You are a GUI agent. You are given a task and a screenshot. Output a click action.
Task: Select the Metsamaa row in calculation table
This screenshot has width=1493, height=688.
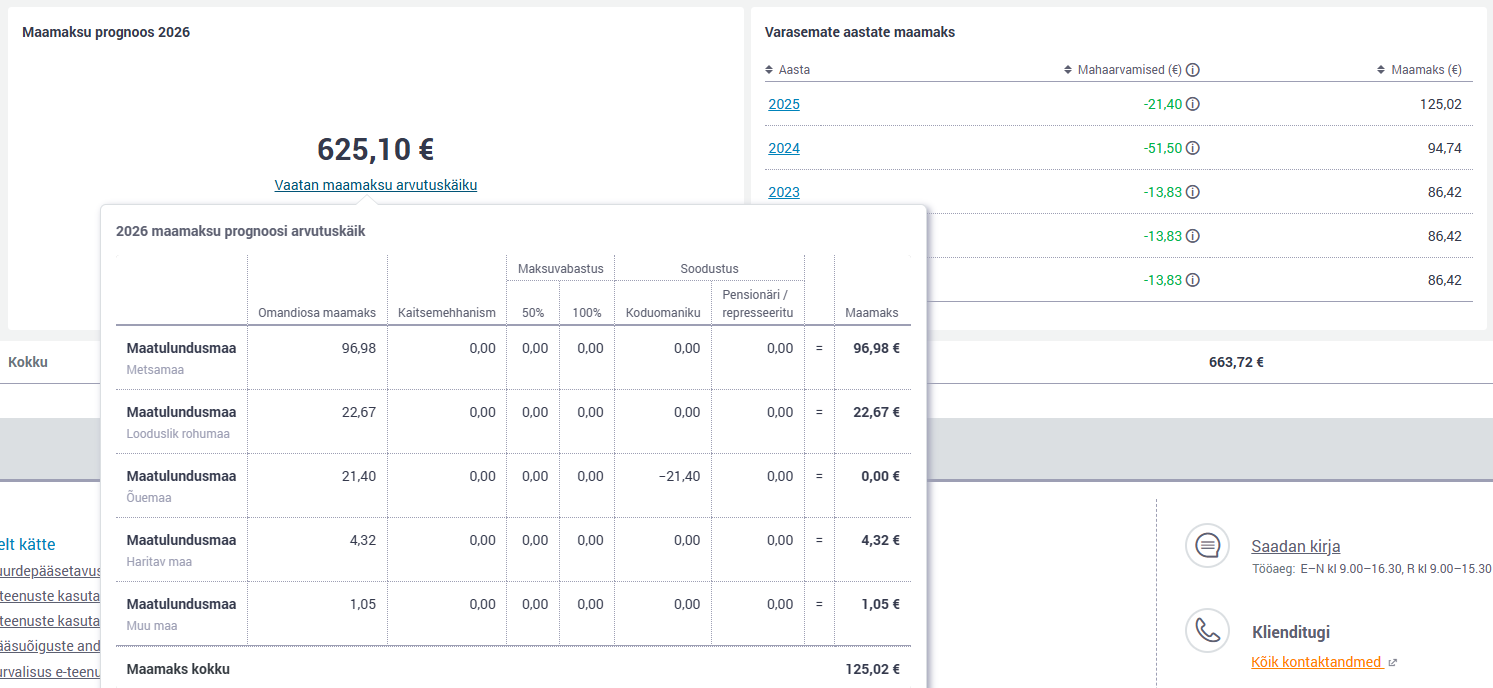coord(181,357)
